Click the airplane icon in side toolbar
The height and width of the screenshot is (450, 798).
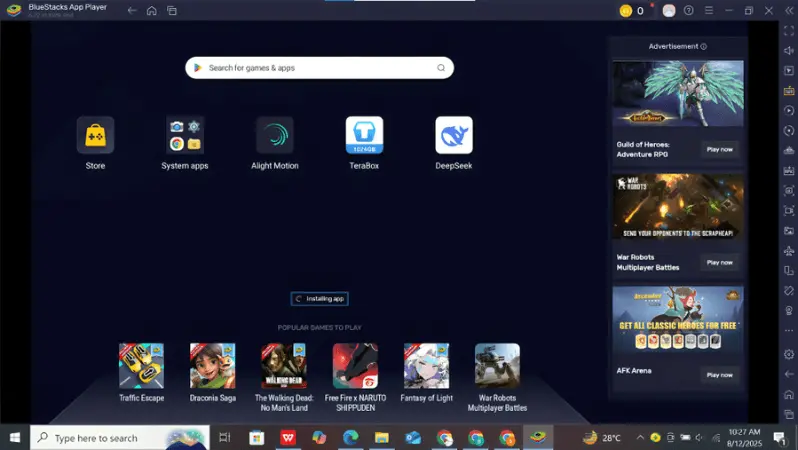[789, 250]
